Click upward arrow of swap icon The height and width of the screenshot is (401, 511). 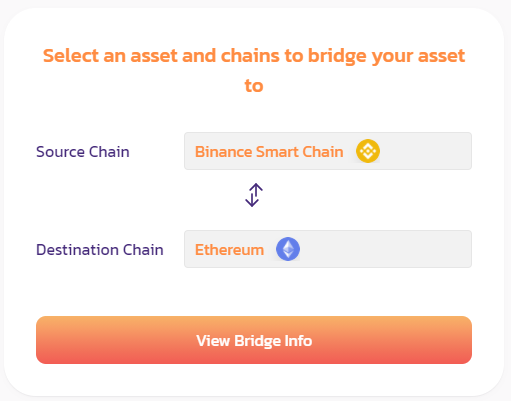[x=256, y=193]
